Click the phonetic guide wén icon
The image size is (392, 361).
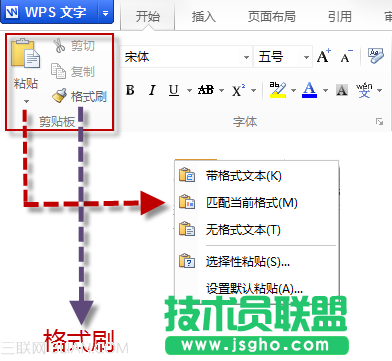click(x=364, y=90)
